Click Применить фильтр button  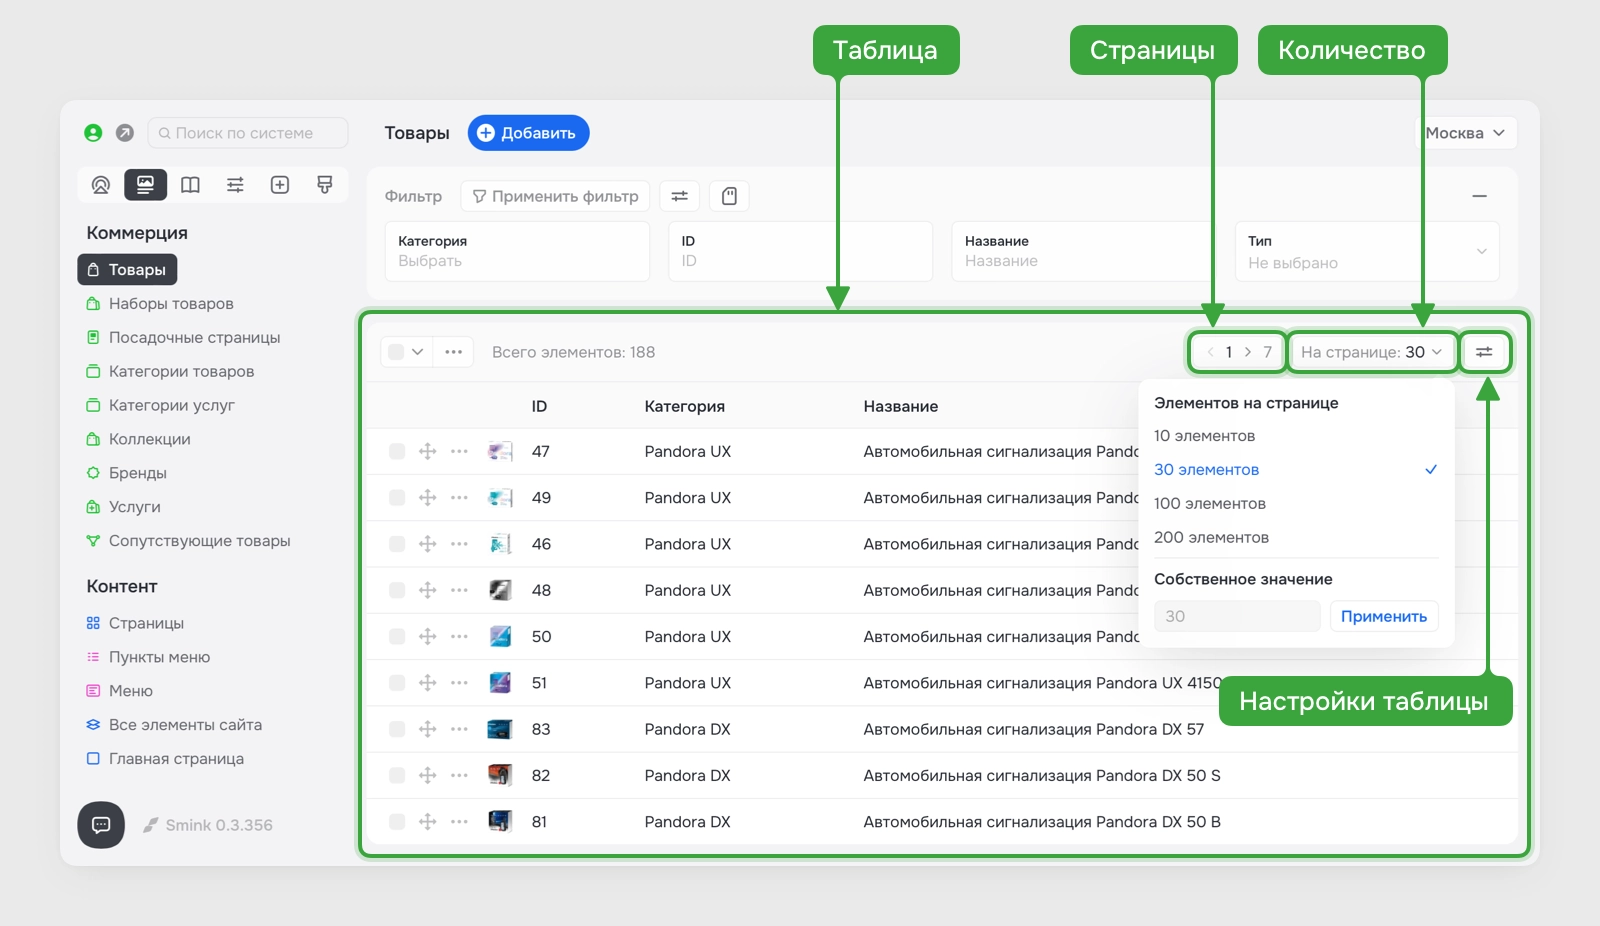tap(555, 196)
